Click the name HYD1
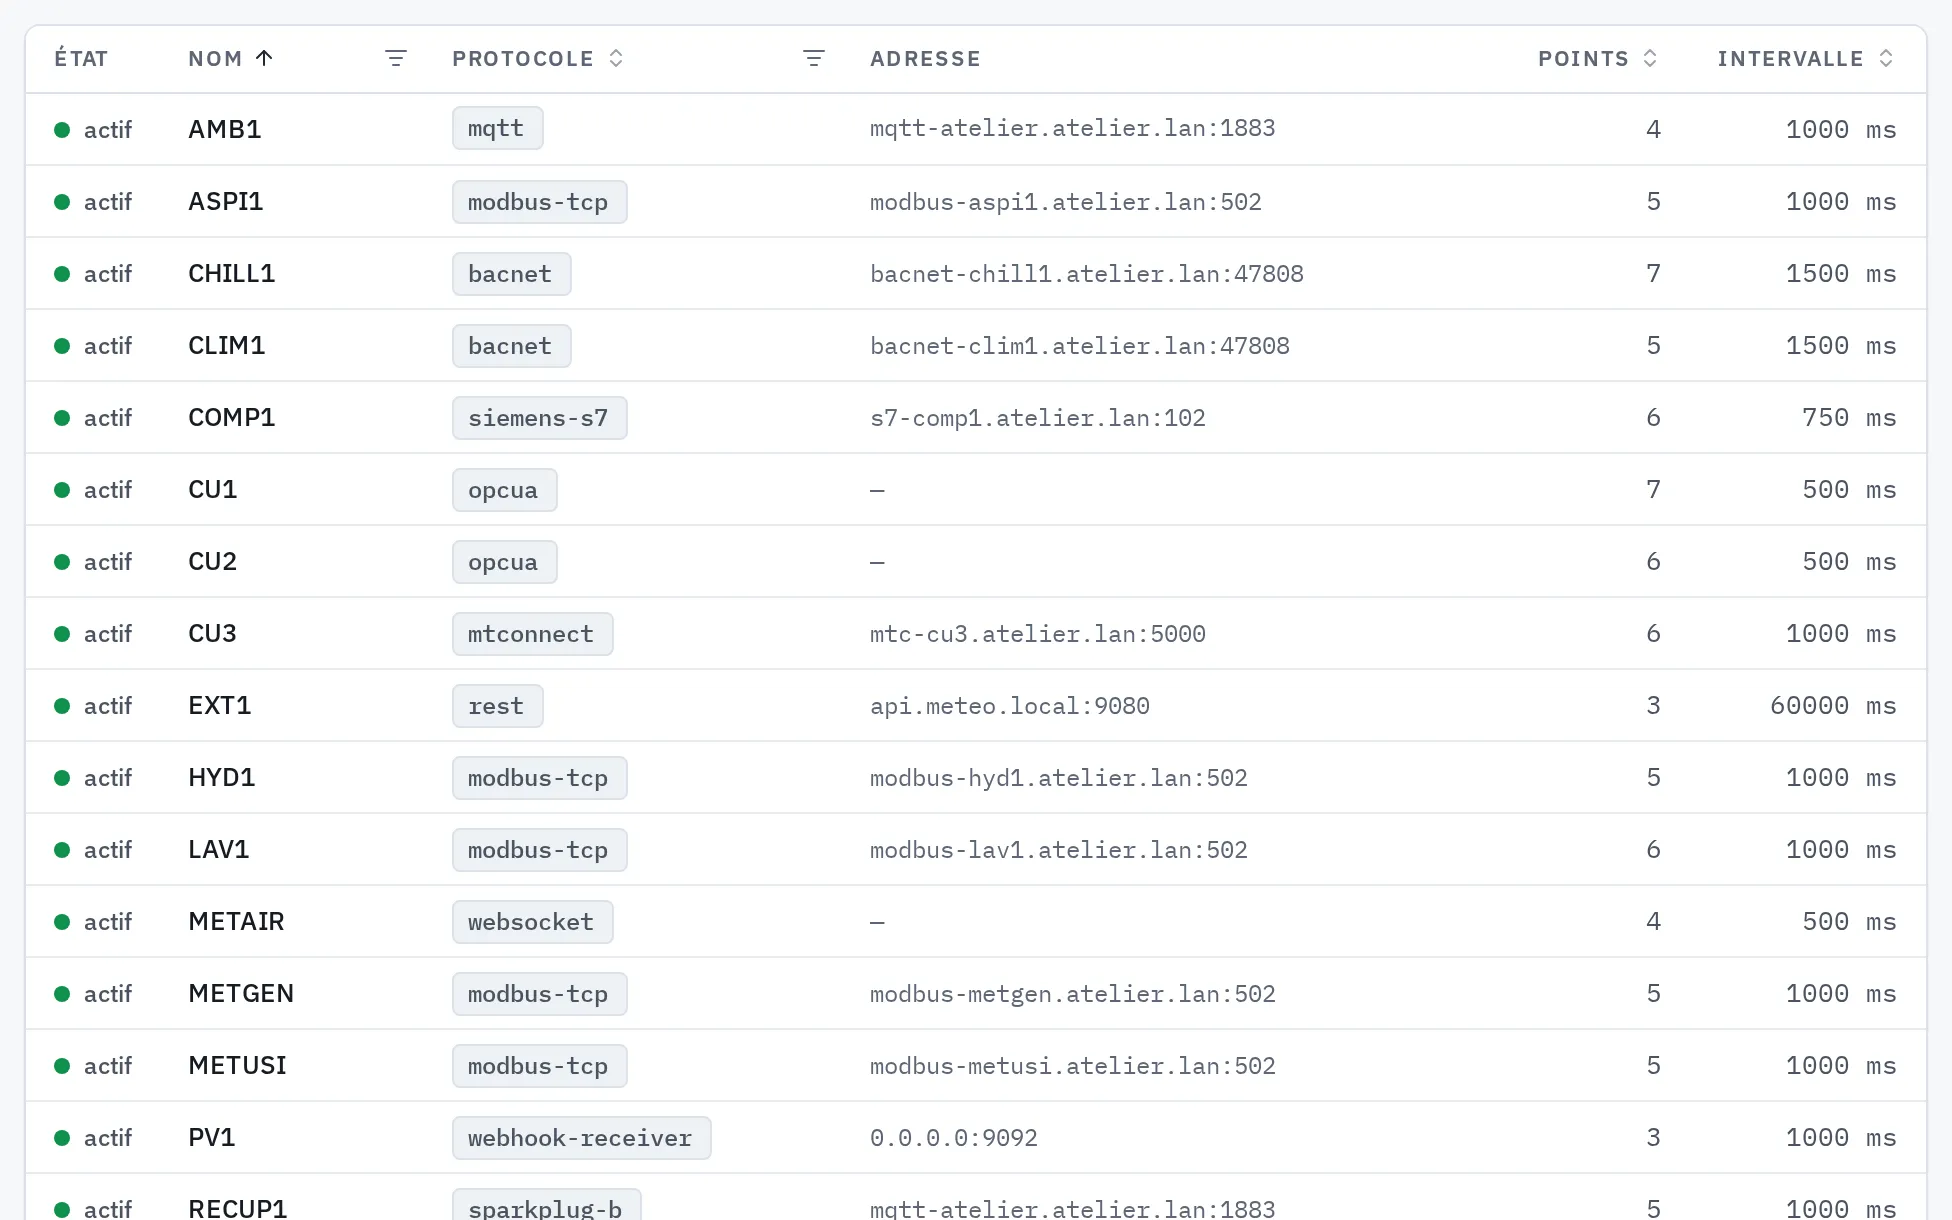 (x=222, y=778)
